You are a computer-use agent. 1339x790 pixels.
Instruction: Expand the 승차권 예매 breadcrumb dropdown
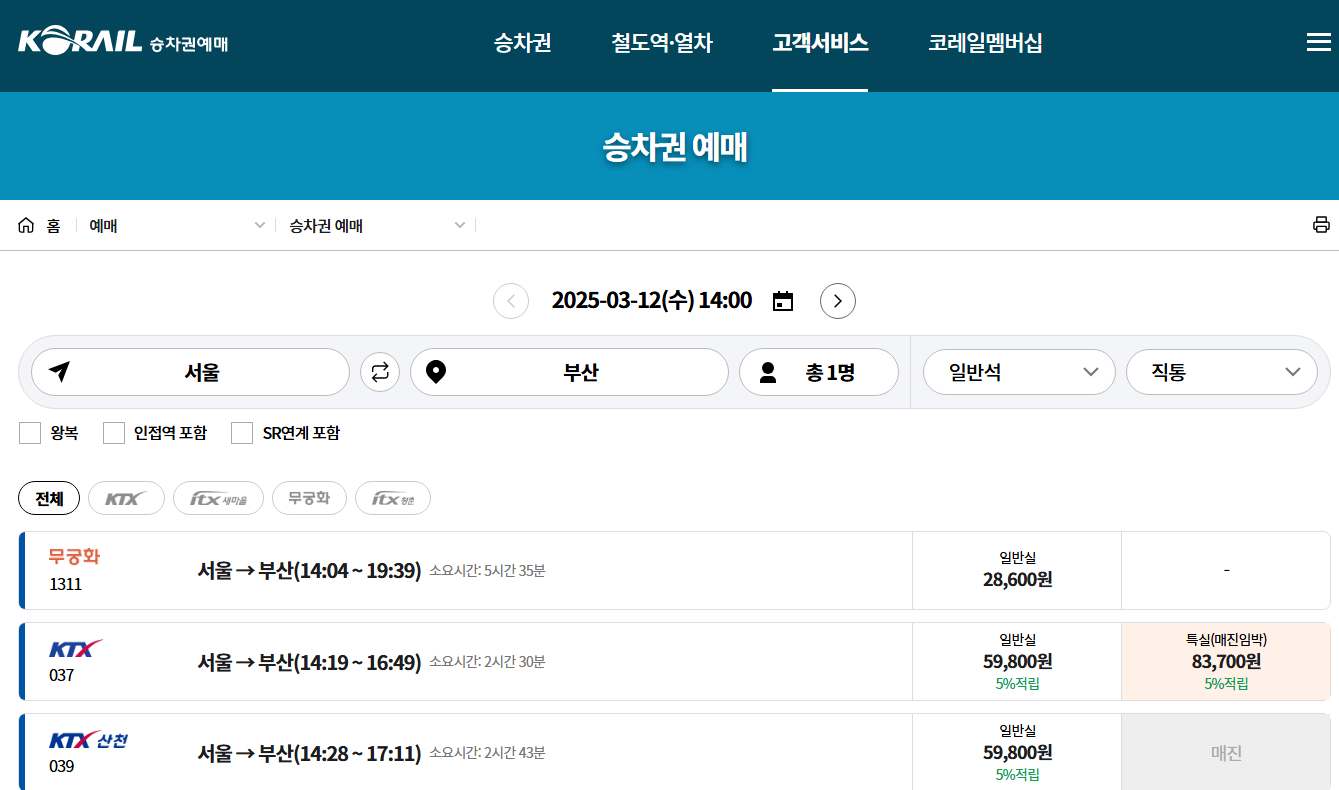(378, 225)
